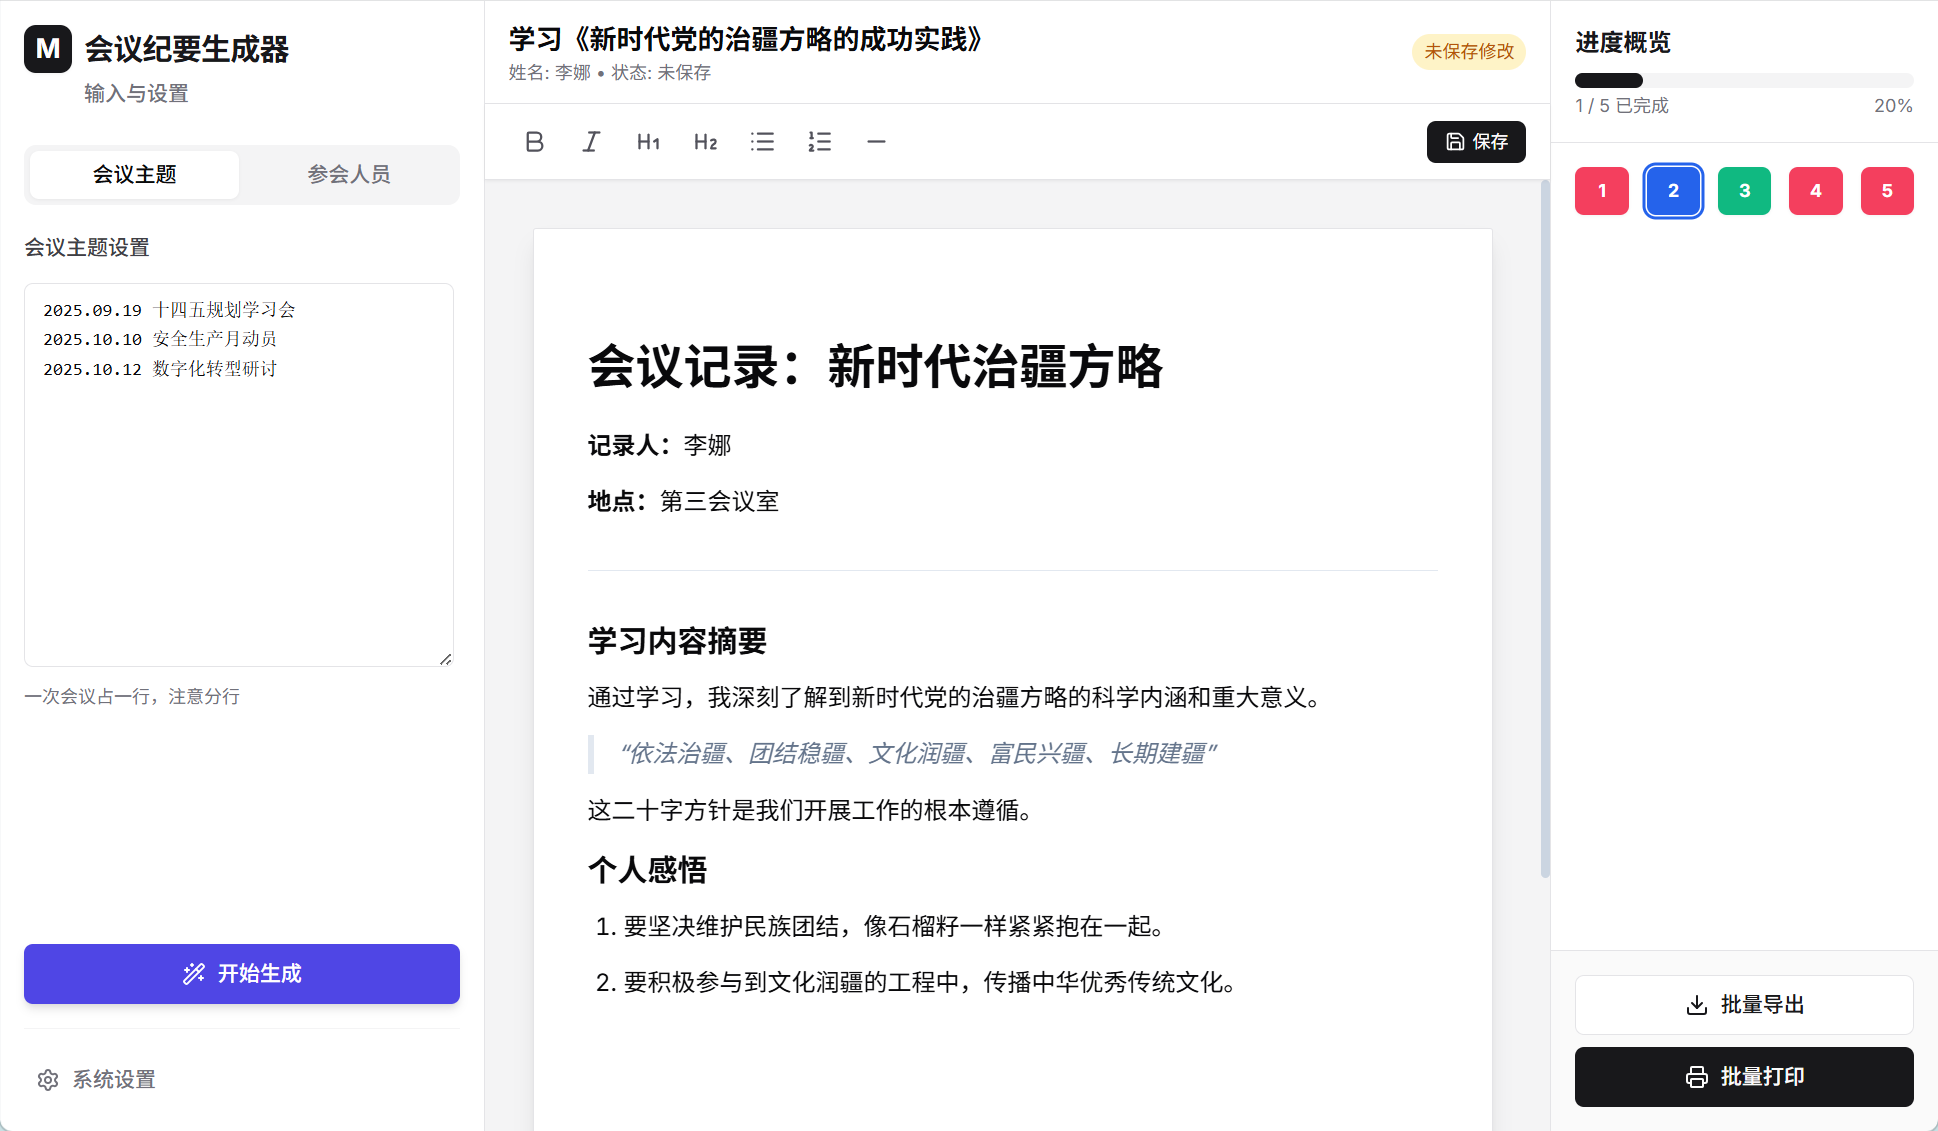Apply italic formatting
The height and width of the screenshot is (1131, 1938).
point(591,142)
